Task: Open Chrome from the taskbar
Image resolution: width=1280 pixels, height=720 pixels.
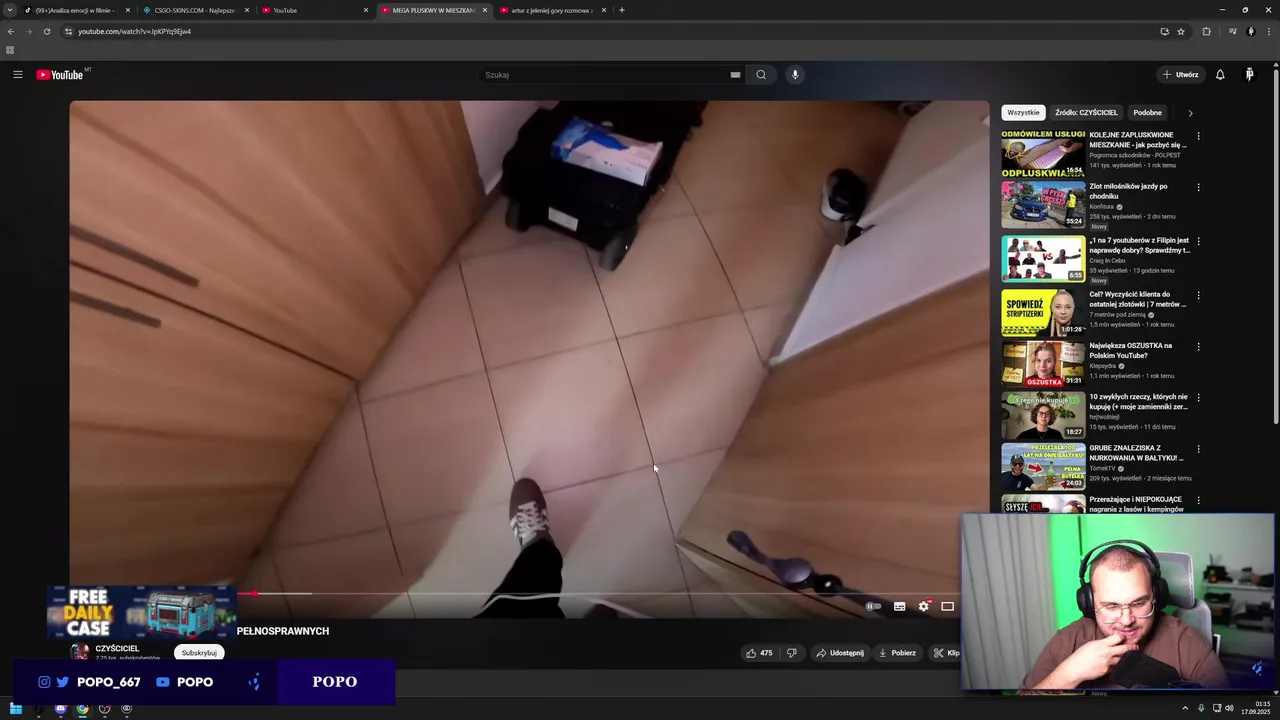Action: click(x=83, y=709)
